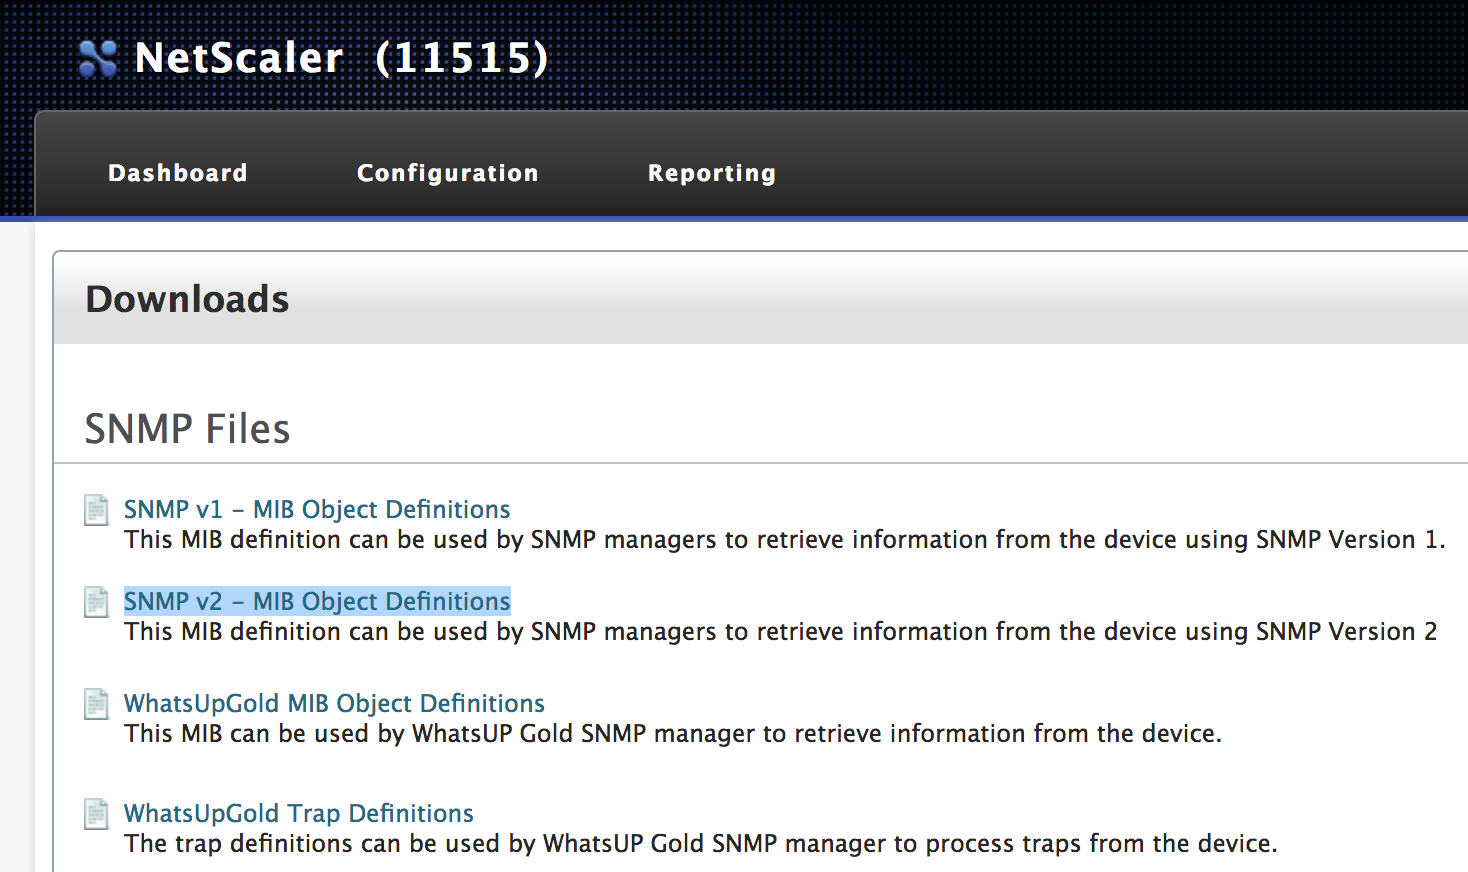1468x872 pixels.
Task: Click the file icon beside SNMP v1
Action: pyautogui.click(x=95, y=510)
